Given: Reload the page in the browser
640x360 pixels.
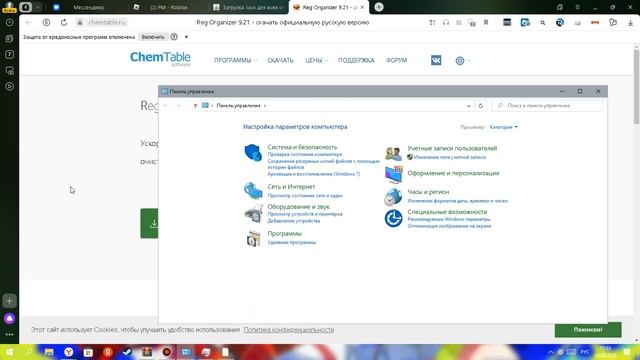Looking at the screenshot, I should [x=64, y=22].
